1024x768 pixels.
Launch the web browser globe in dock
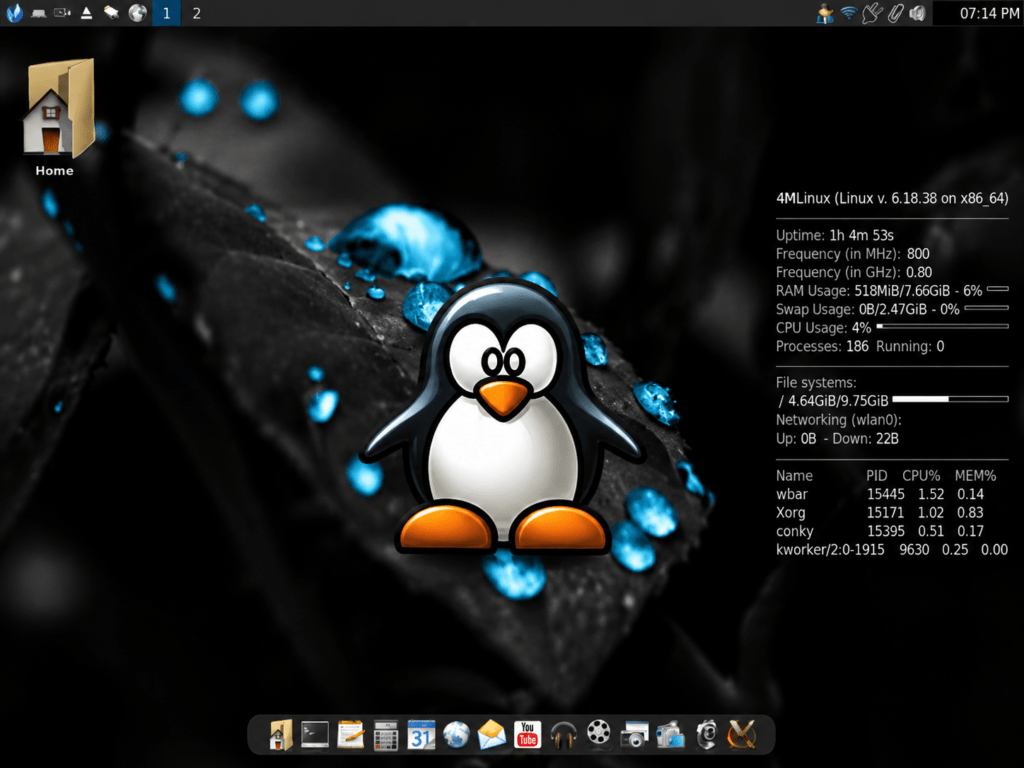(x=456, y=735)
